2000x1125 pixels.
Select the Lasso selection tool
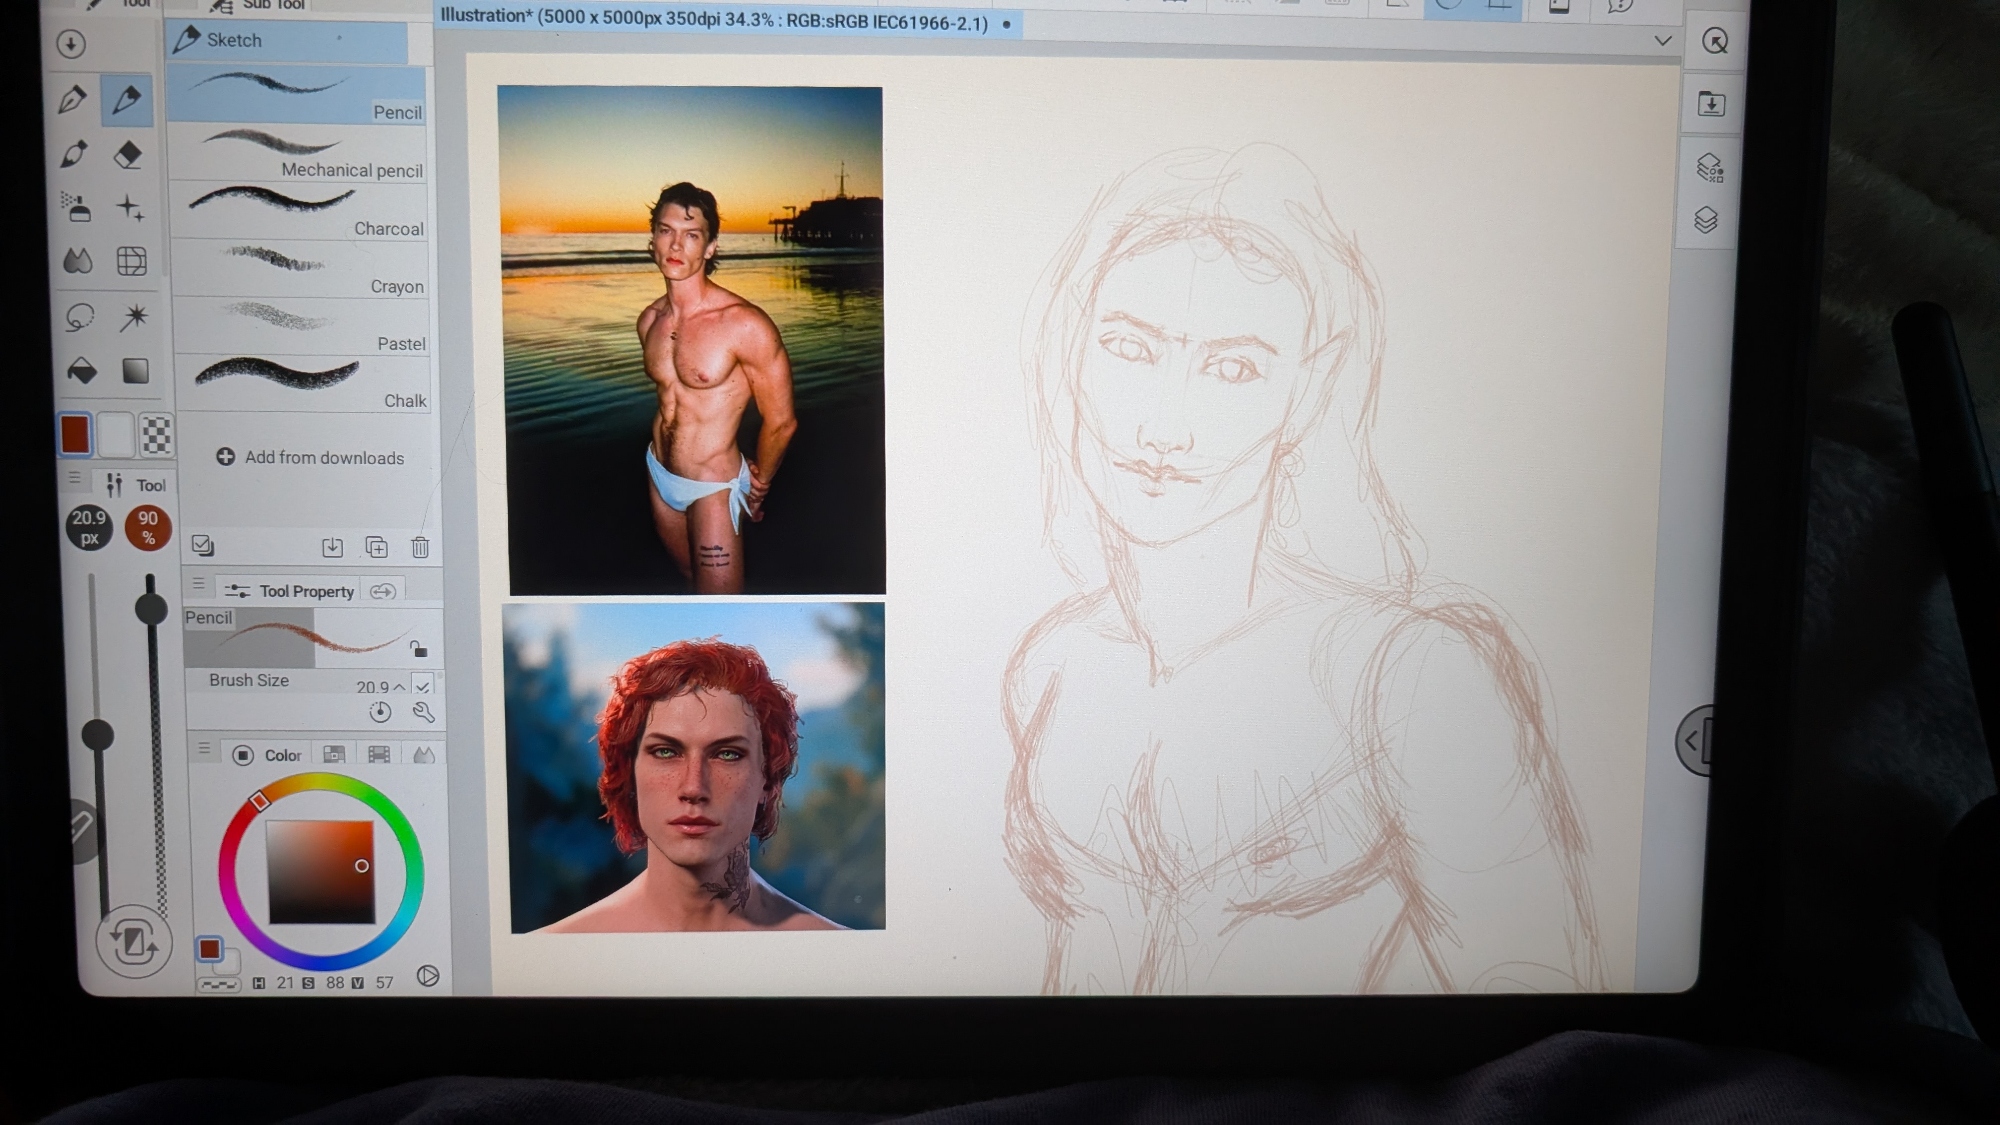(x=79, y=317)
